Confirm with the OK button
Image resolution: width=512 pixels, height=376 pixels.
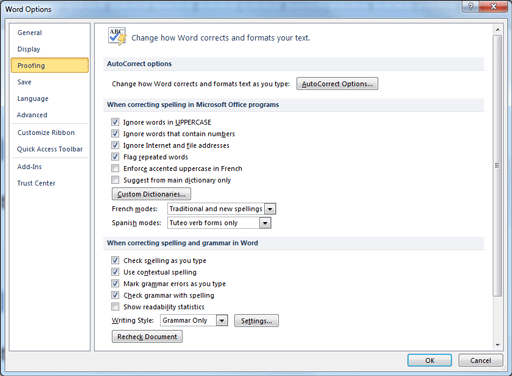pos(429,360)
